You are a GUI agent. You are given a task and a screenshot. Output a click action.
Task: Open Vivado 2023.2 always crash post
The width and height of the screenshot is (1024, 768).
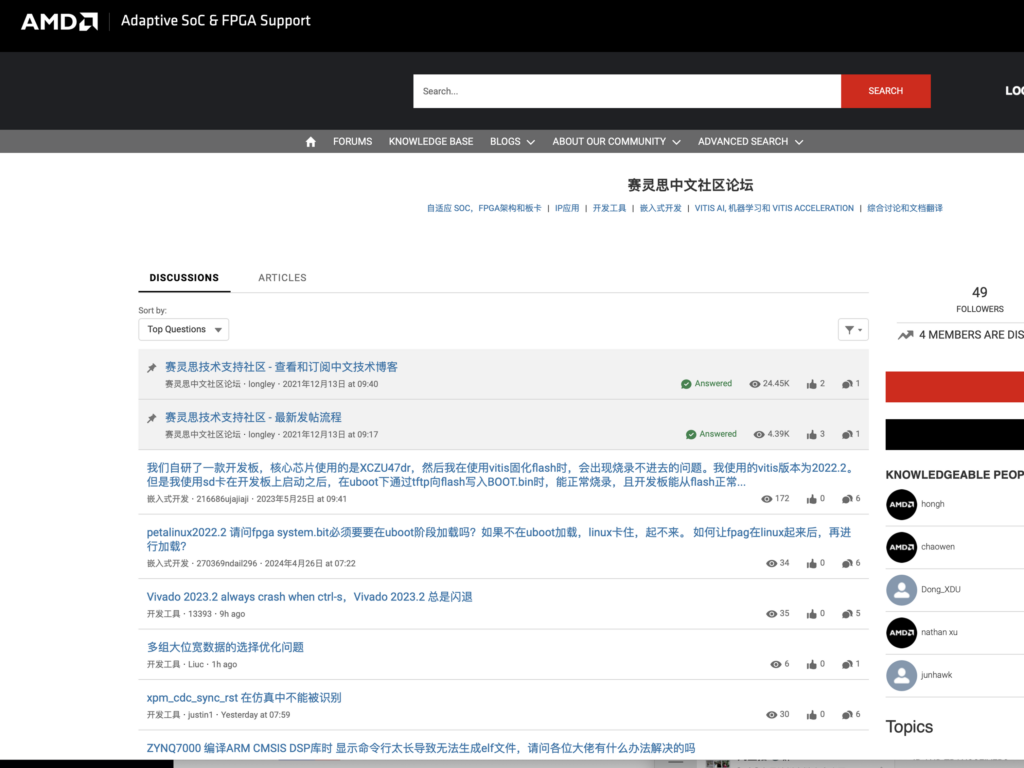click(310, 597)
